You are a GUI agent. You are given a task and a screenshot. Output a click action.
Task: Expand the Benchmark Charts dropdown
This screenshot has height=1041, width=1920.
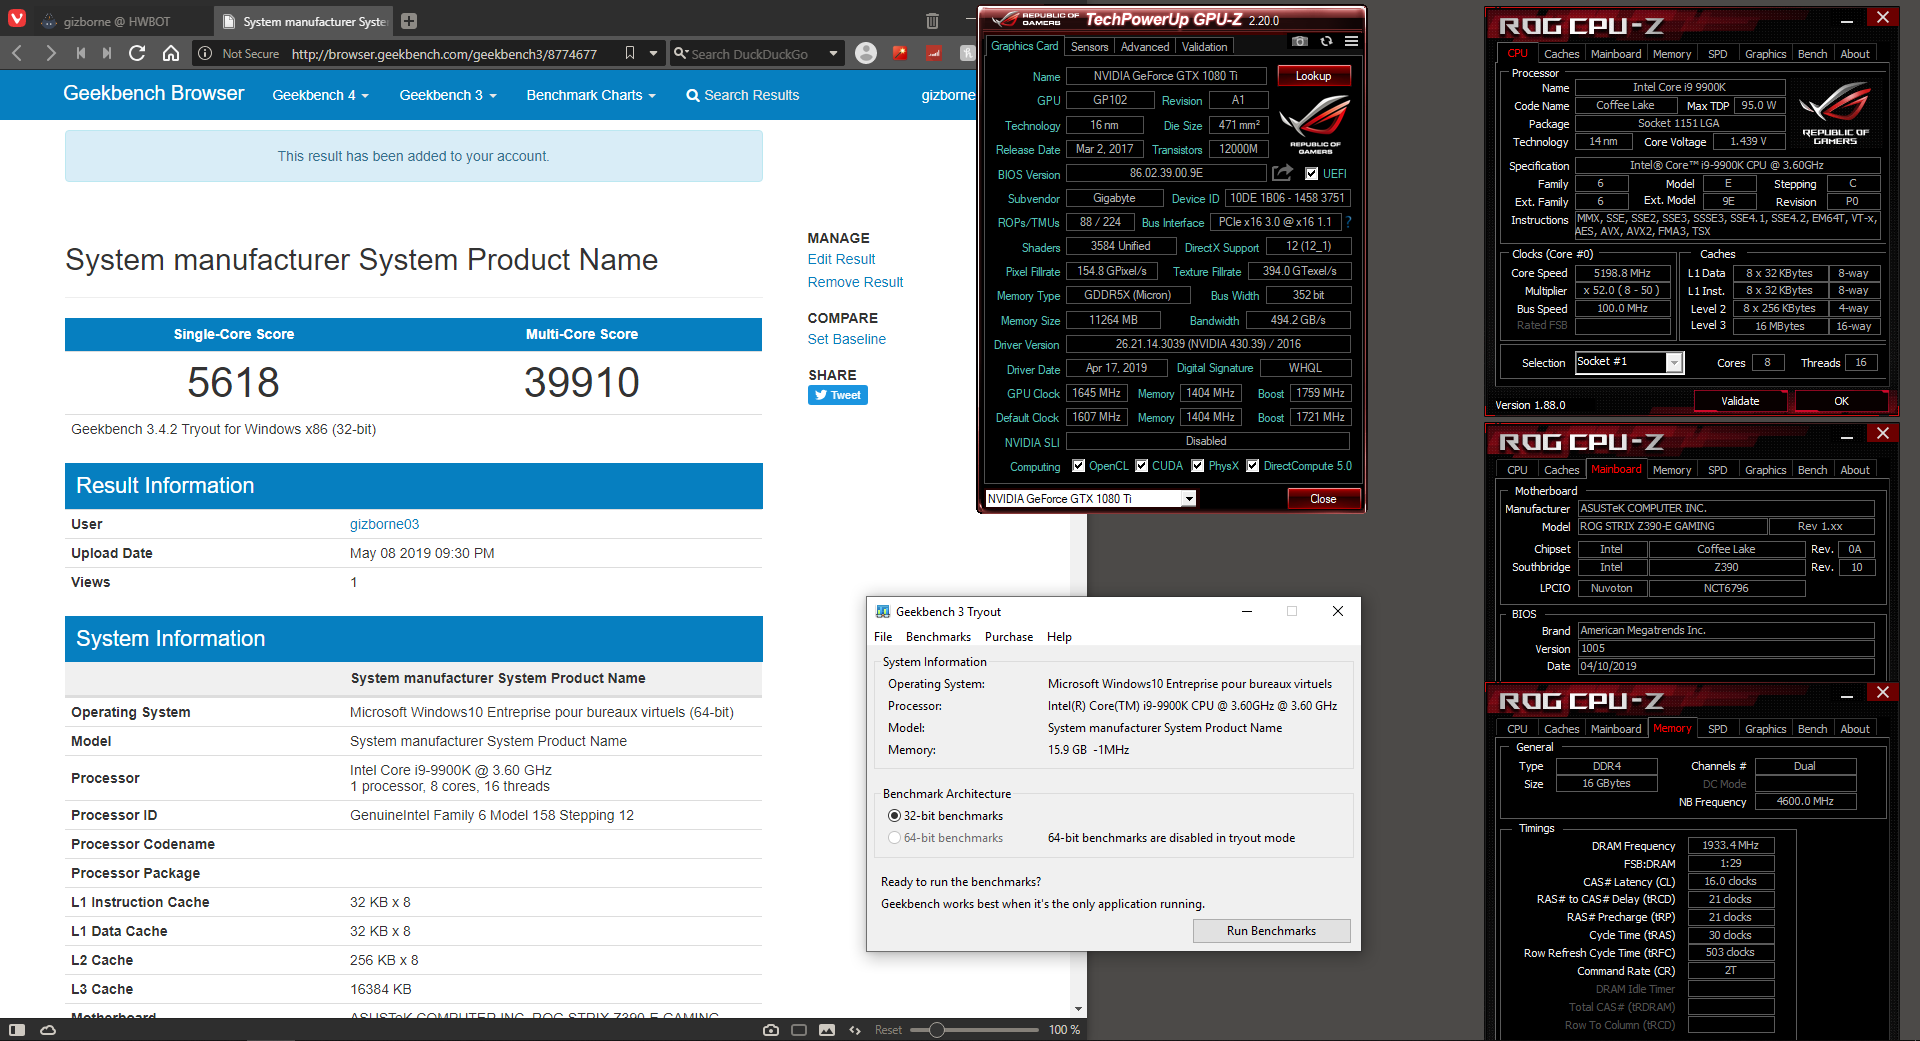[x=591, y=95]
